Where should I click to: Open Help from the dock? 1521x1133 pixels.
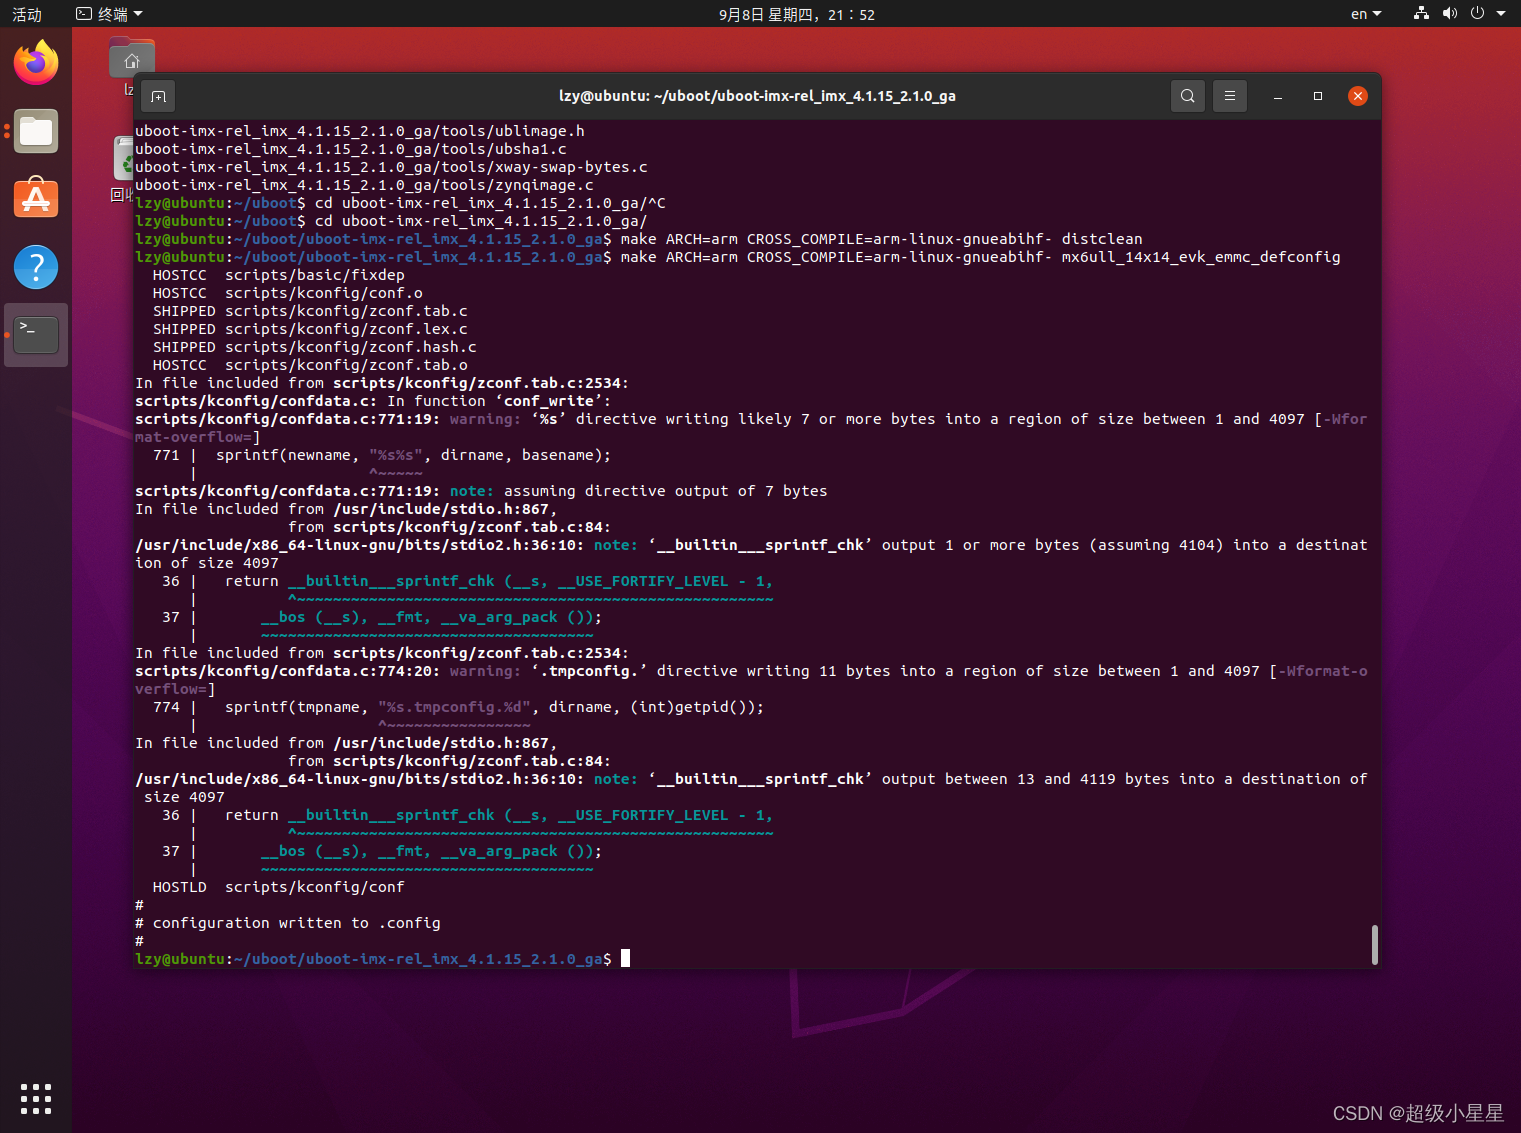[36, 267]
